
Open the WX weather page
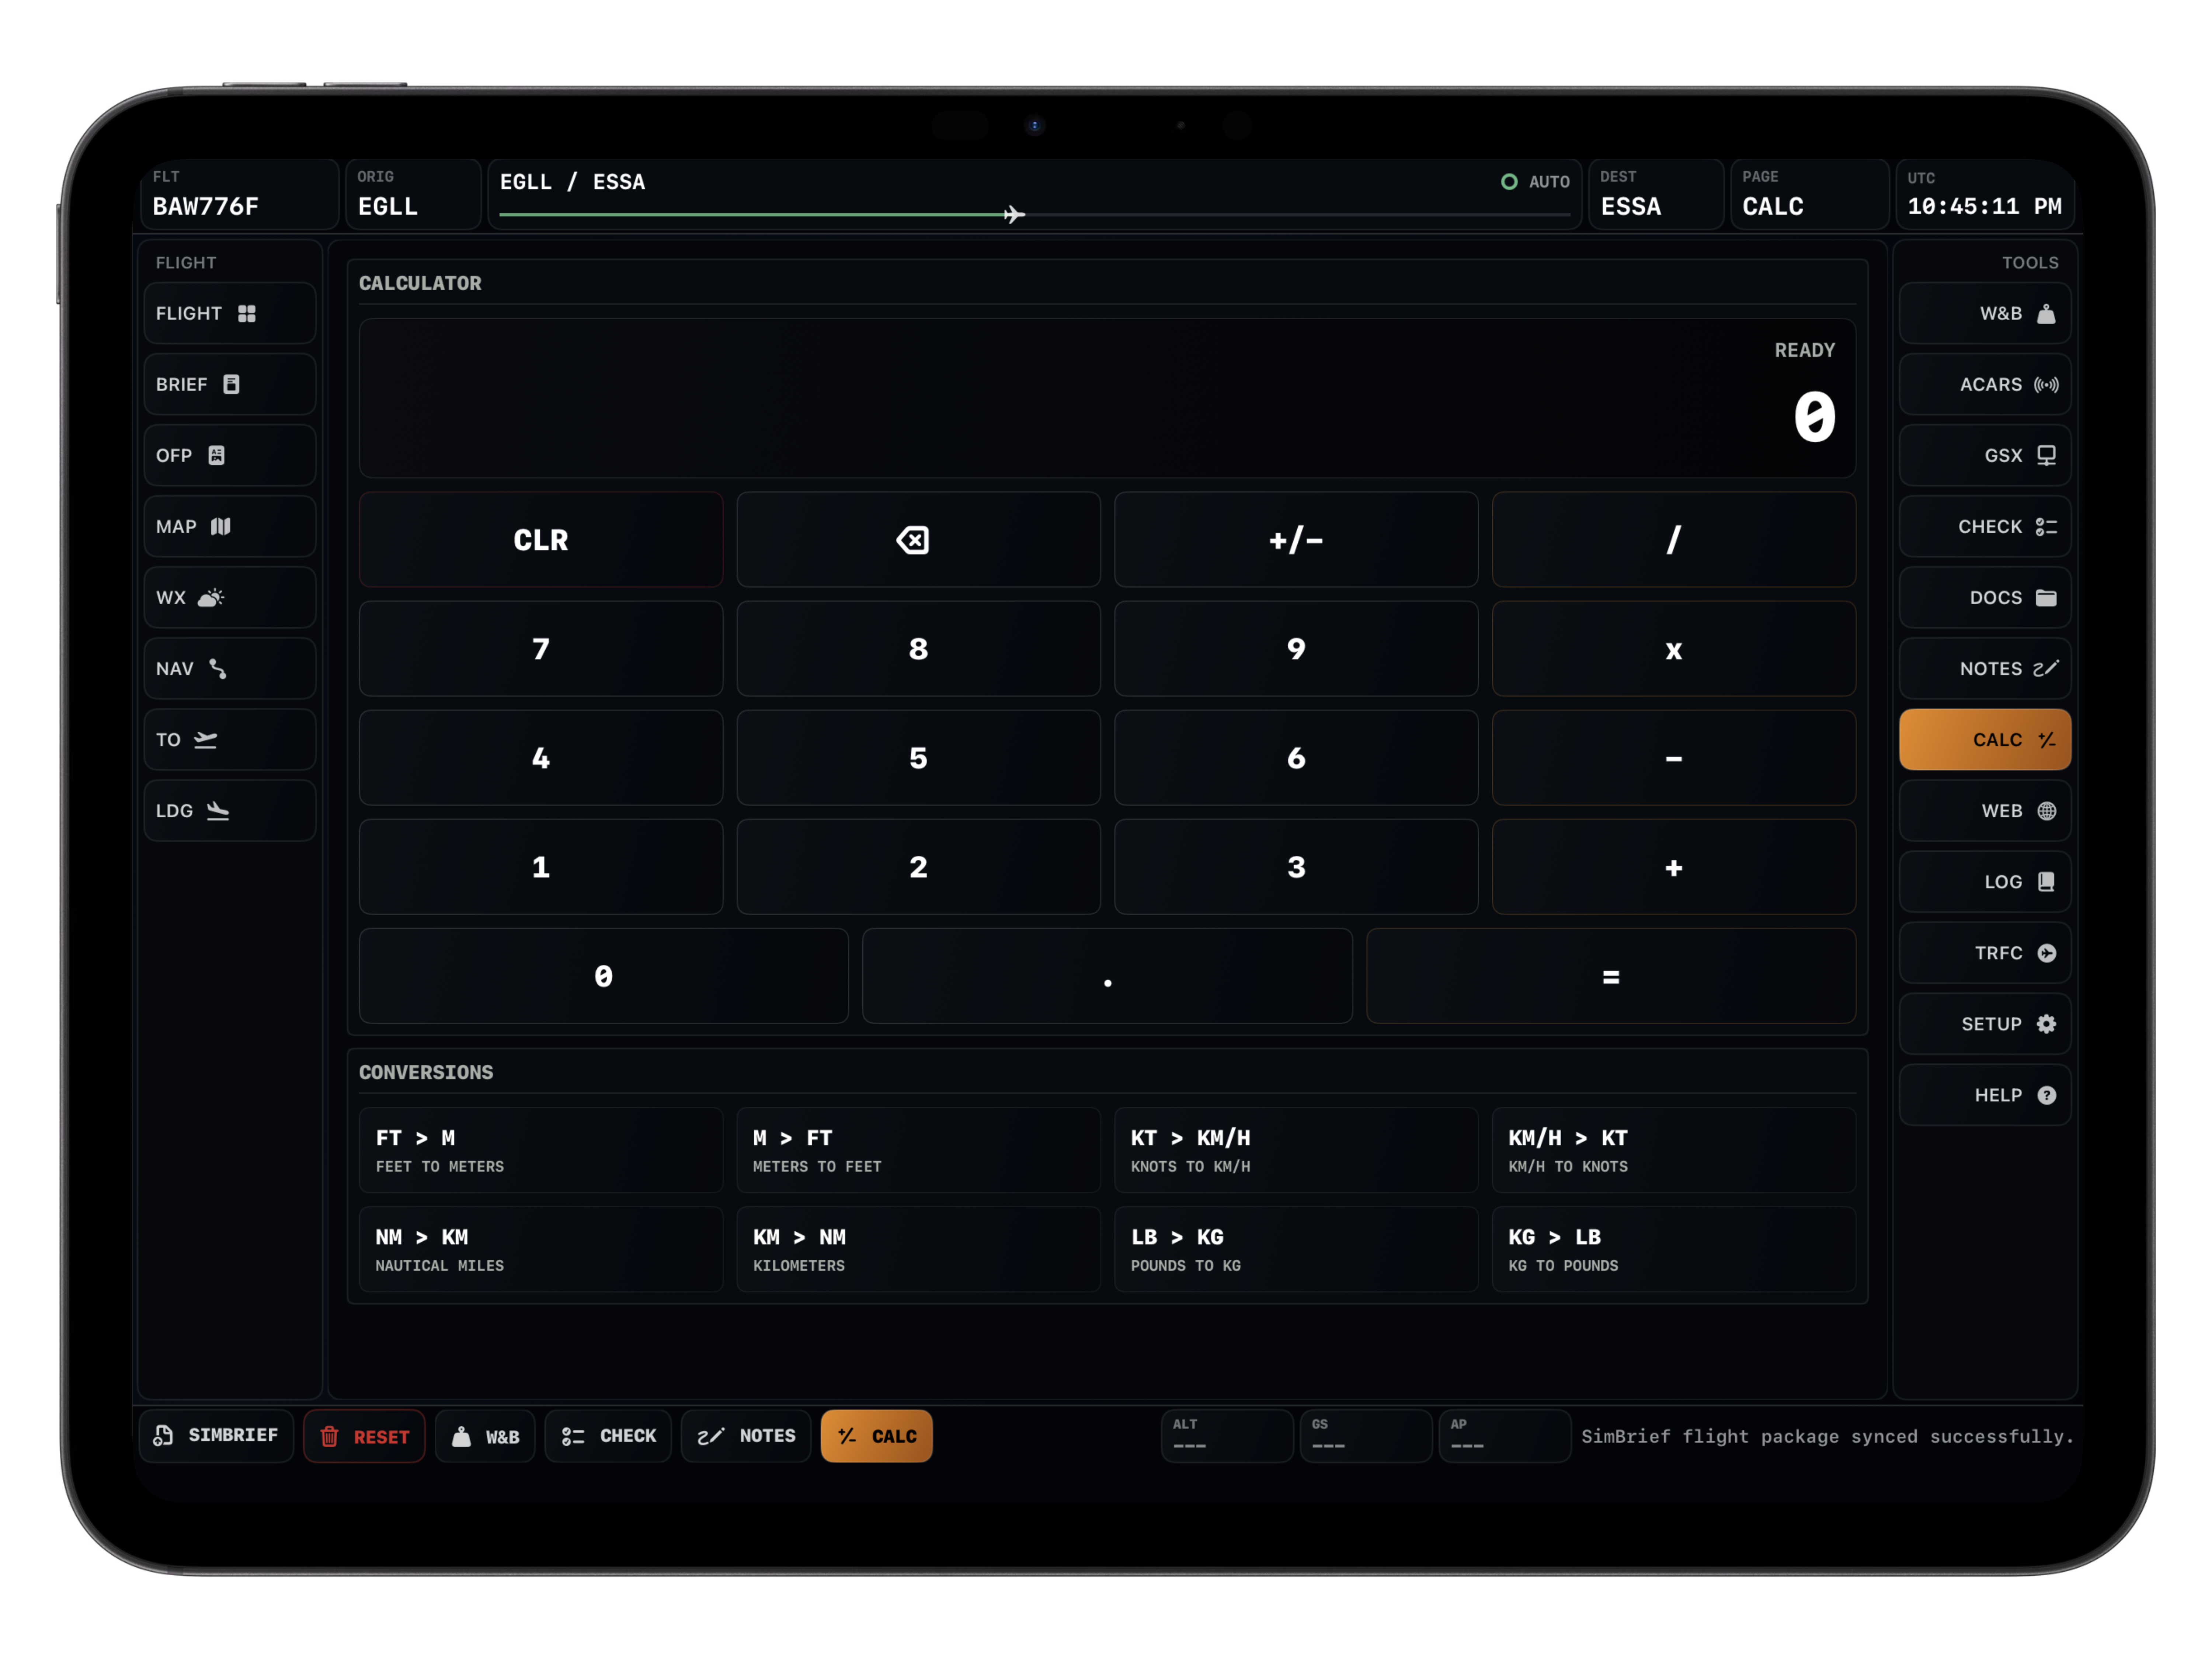230,597
